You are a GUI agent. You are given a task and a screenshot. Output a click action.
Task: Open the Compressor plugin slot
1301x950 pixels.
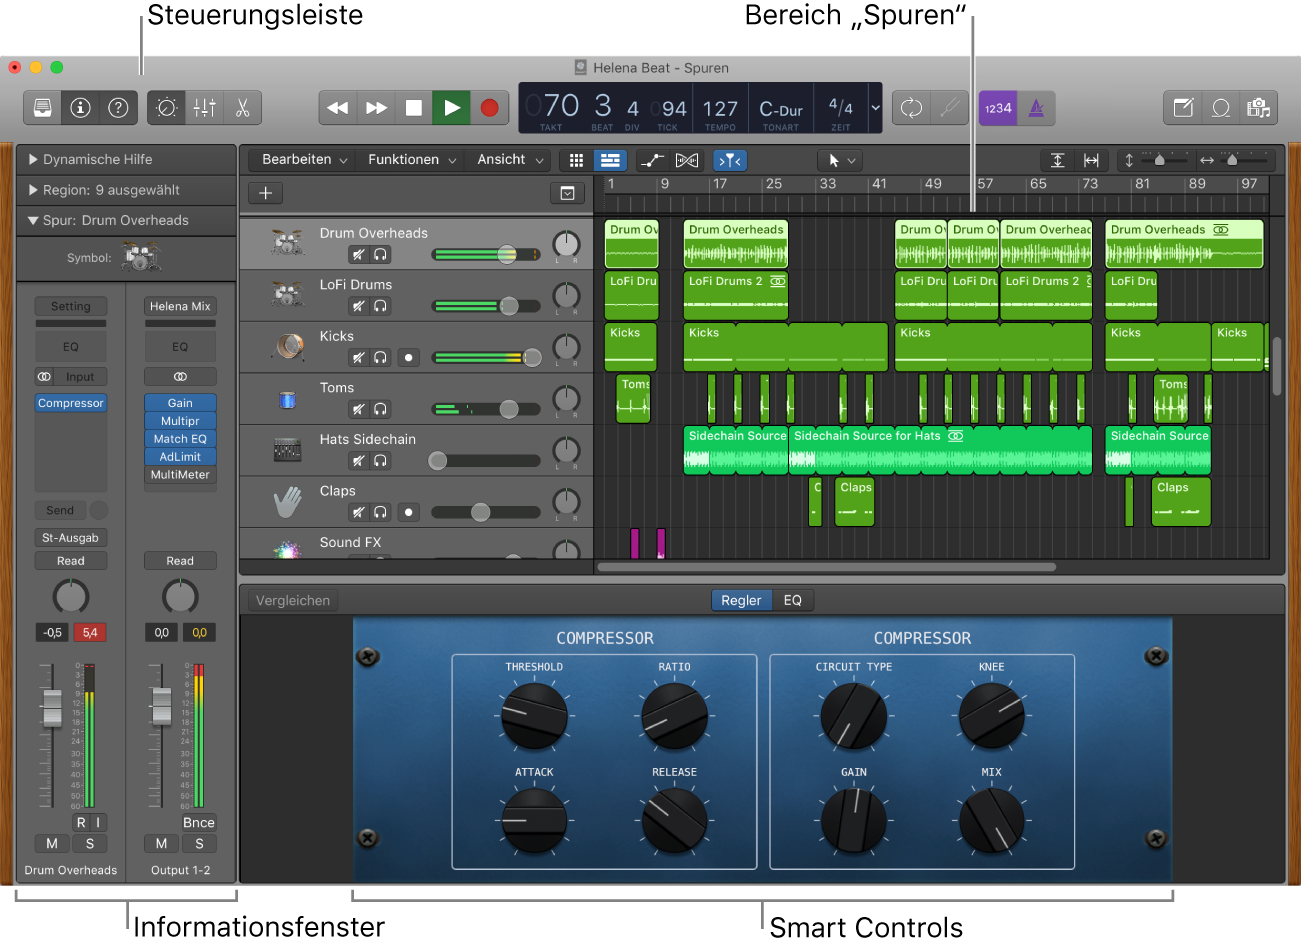pyautogui.click(x=70, y=402)
